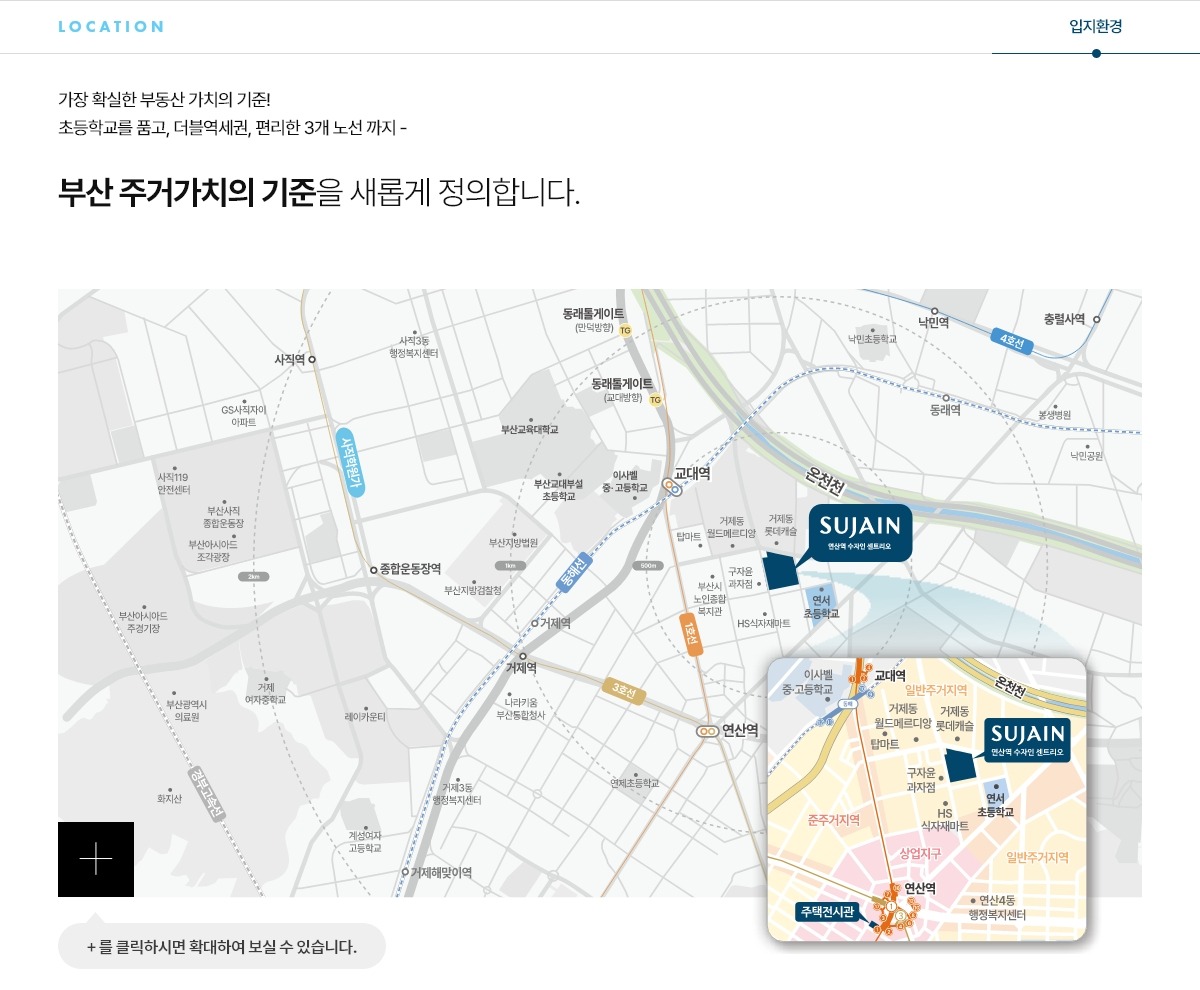Click the 연산4동 행정복지센터 label in the inset
The width and height of the screenshot is (1200, 990).
[997, 907]
